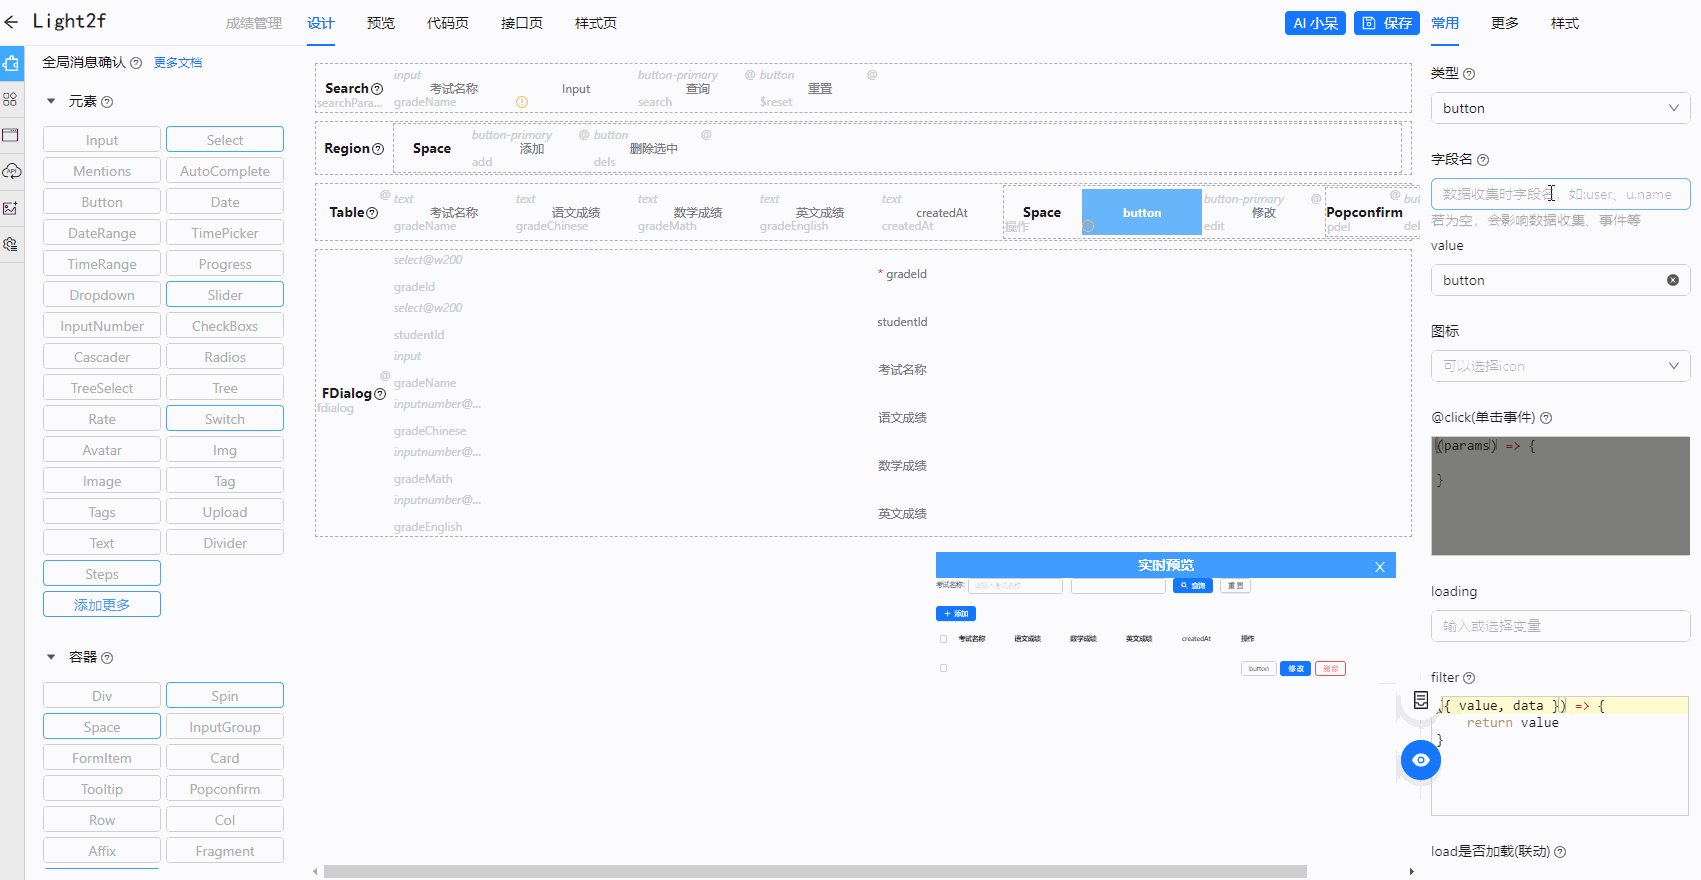This screenshot has height=880, width=1701.
Task: Click help icon next to 类型 label
Action: click(x=1469, y=74)
